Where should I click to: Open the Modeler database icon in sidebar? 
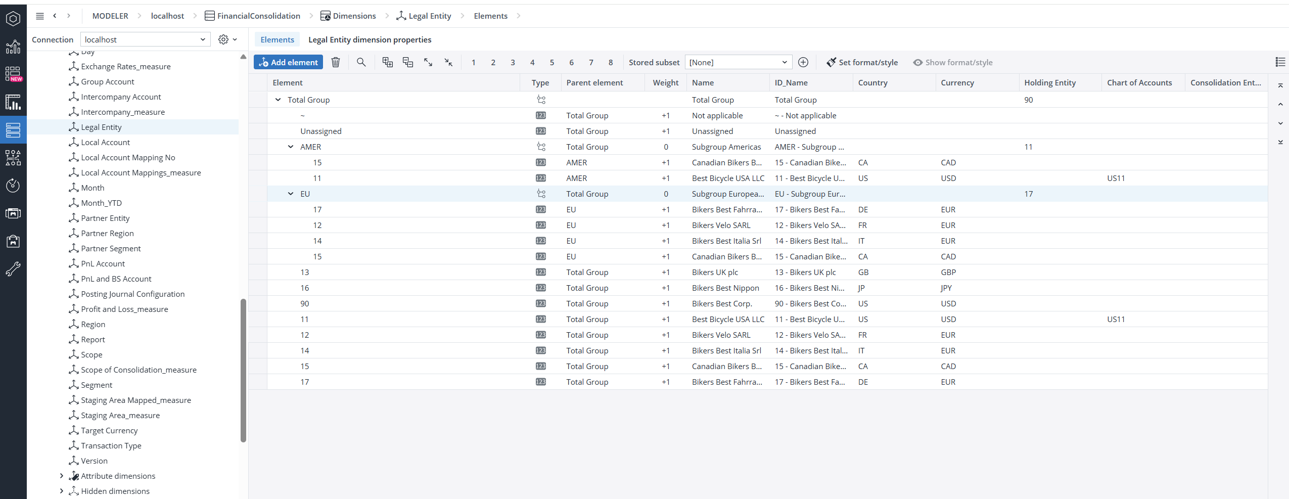coord(13,130)
